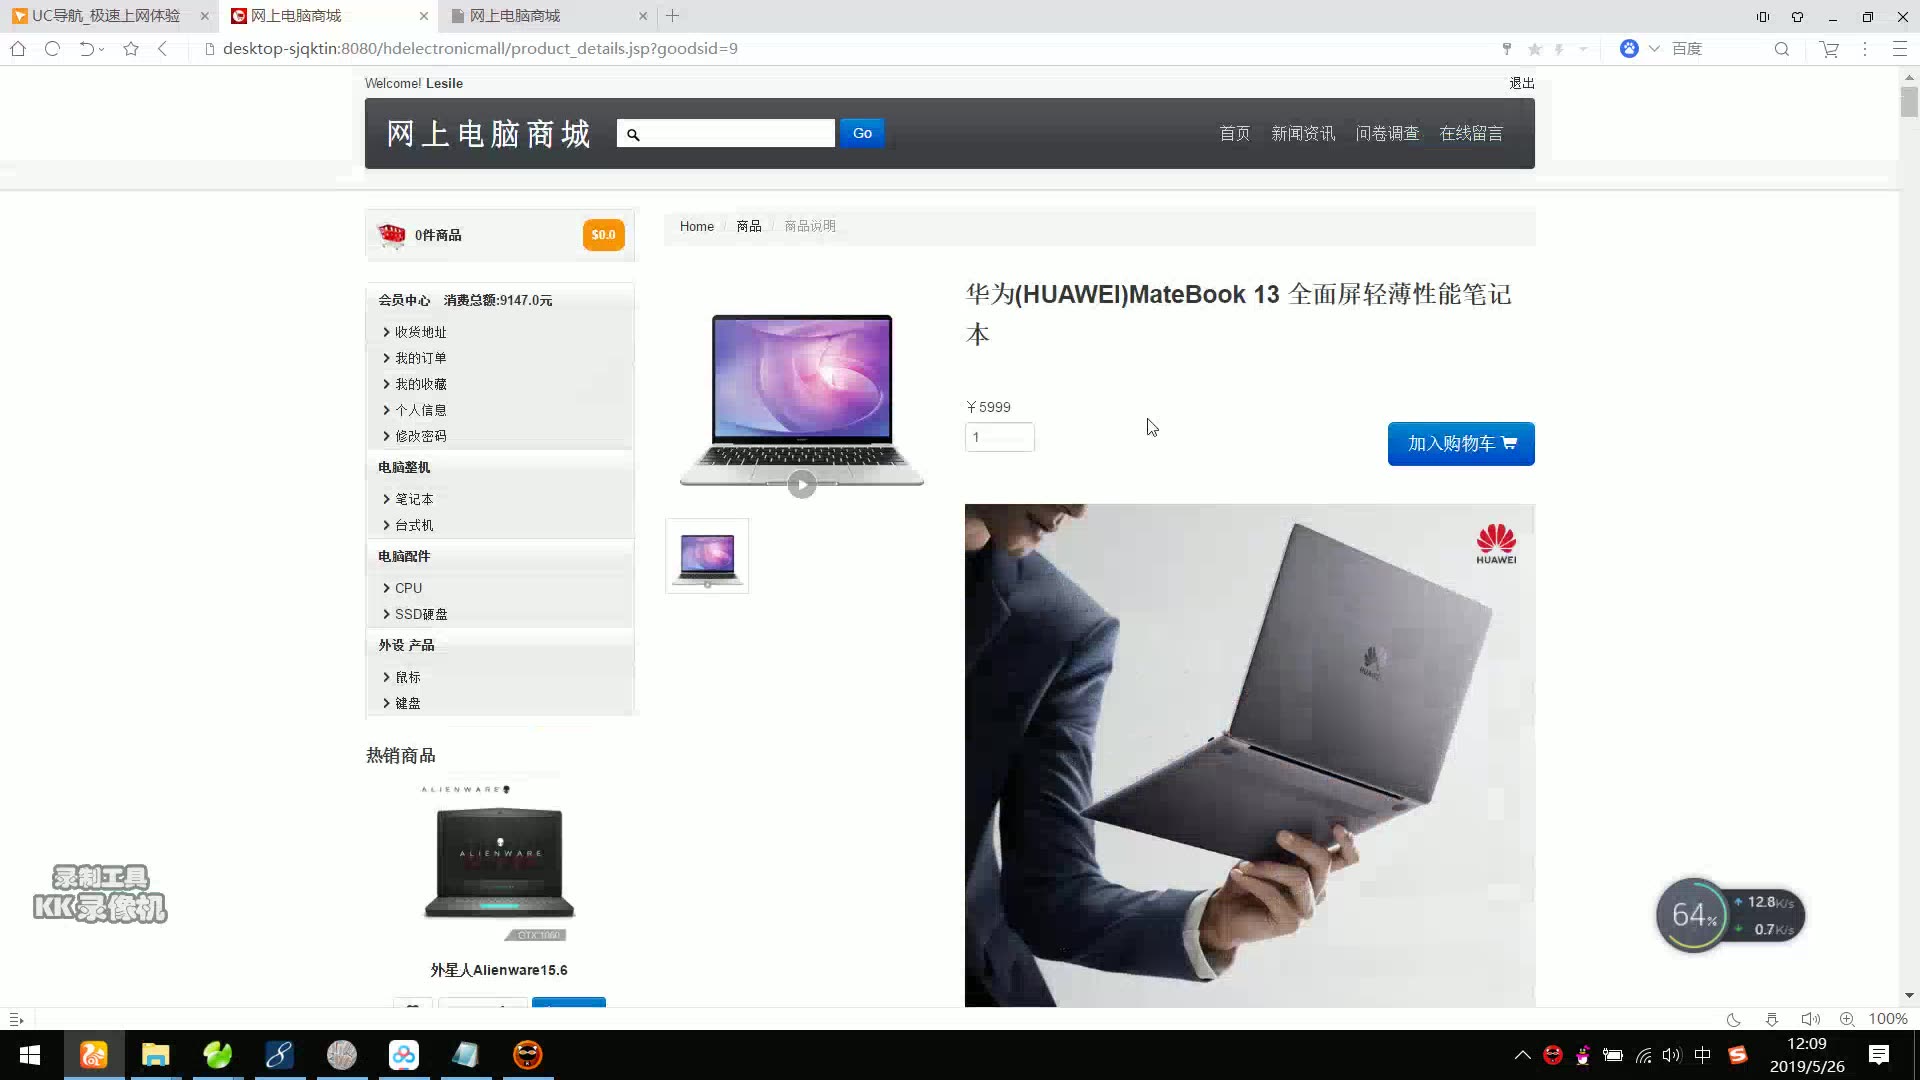Click the red basket cart icon in sidebar
The width and height of the screenshot is (1920, 1080).
[x=391, y=235]
